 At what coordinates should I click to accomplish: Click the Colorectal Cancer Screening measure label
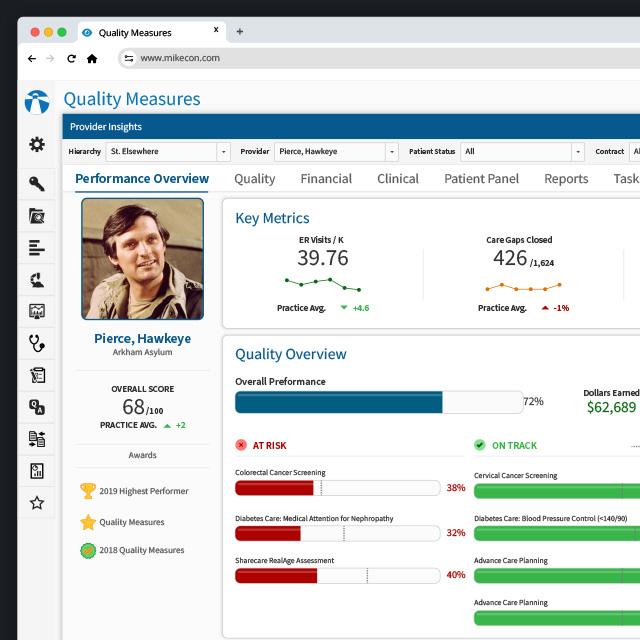pos(280,472)
